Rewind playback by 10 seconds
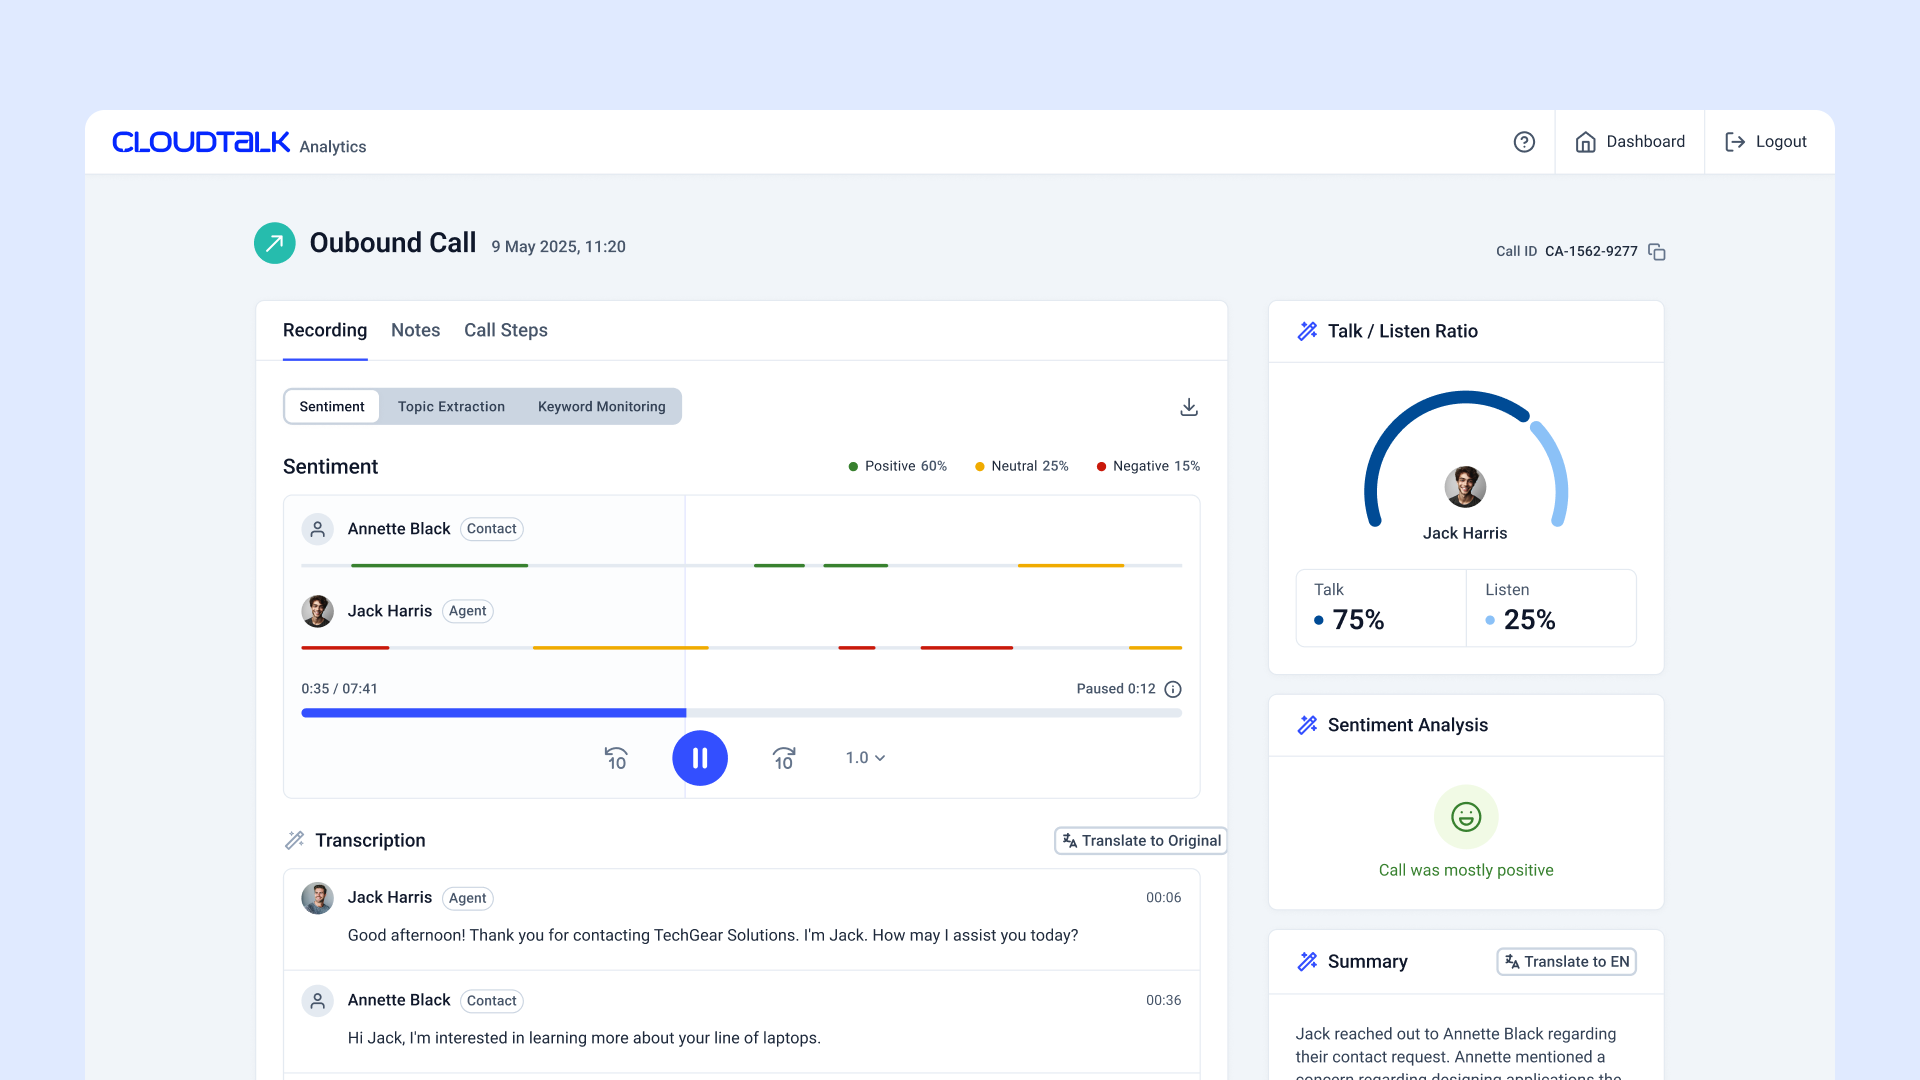Screen dimensions: 1920x1080 pos(616,758)
